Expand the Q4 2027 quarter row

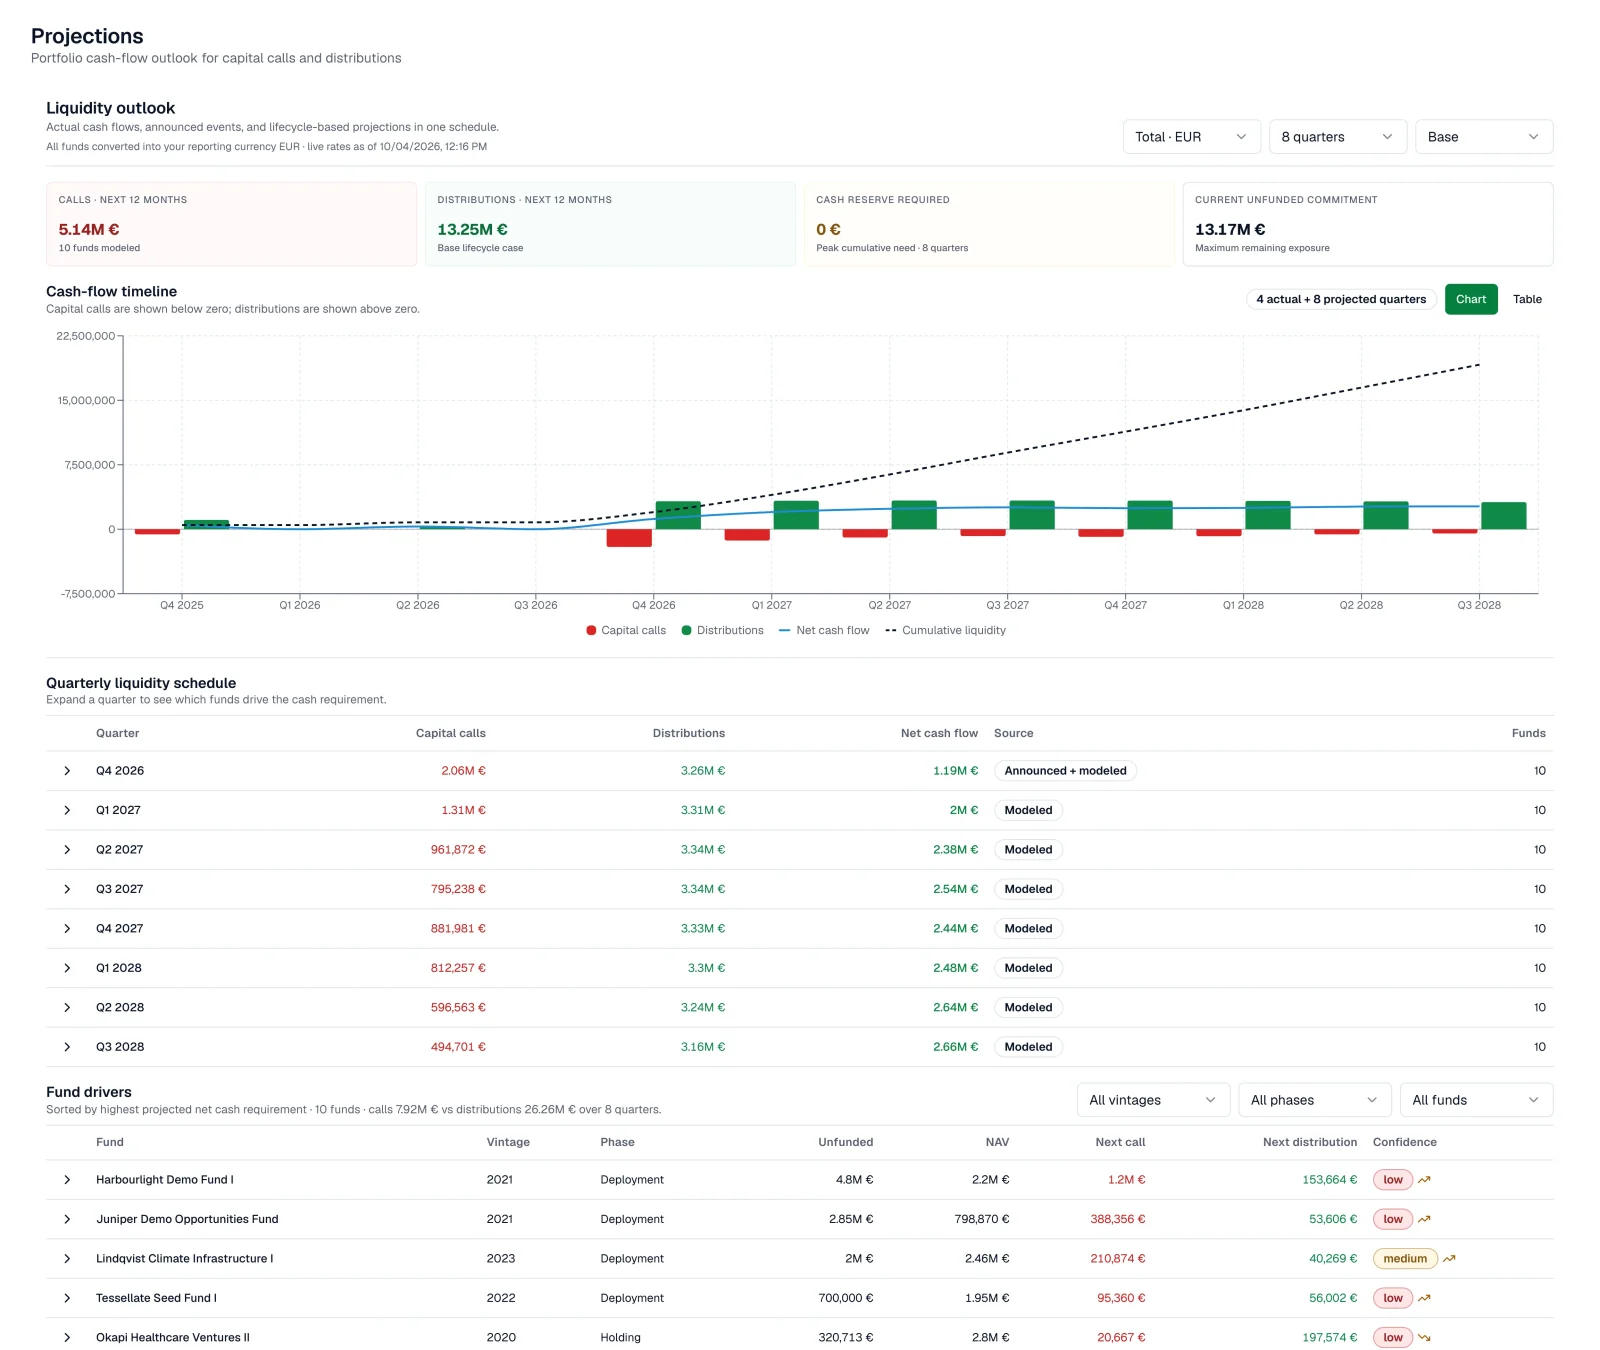[67, 929]
